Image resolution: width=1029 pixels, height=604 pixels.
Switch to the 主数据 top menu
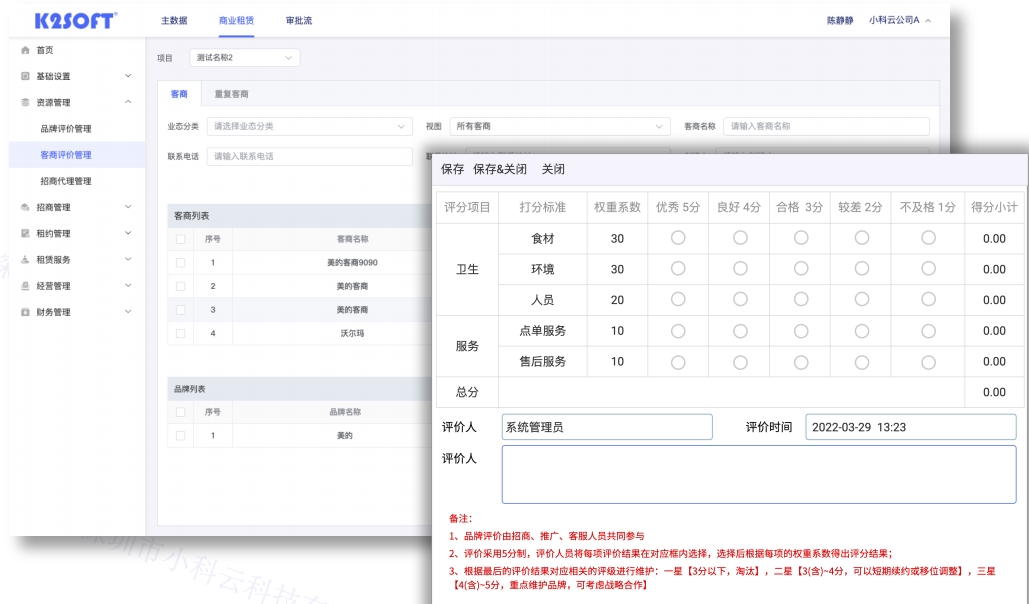pyautogui.click(x=174, y=20)
